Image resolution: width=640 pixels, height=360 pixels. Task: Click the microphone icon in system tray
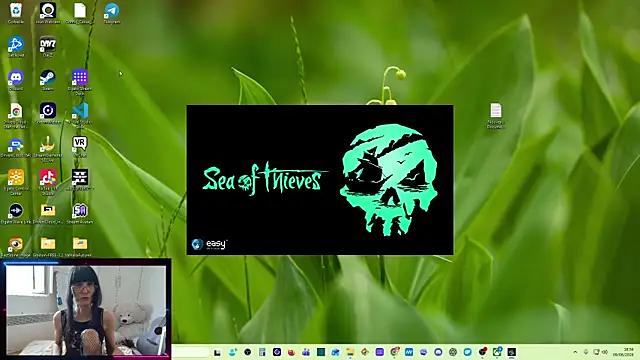click(x=586, y=352)
